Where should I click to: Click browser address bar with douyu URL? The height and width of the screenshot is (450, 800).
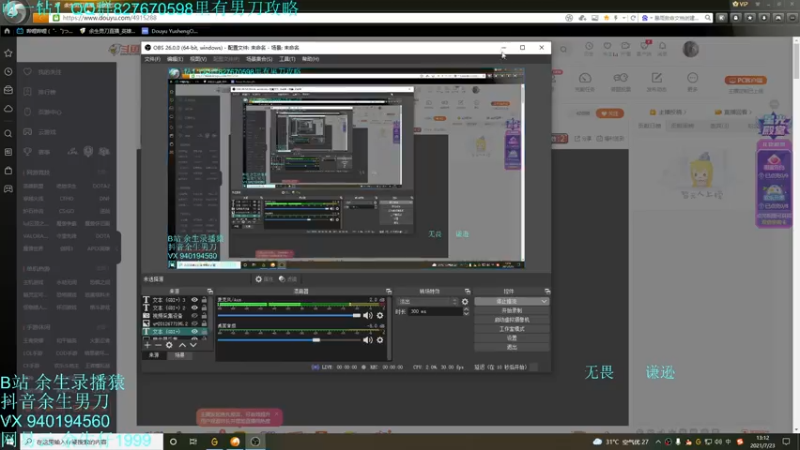pyautogui.click(x=306, y=18)
